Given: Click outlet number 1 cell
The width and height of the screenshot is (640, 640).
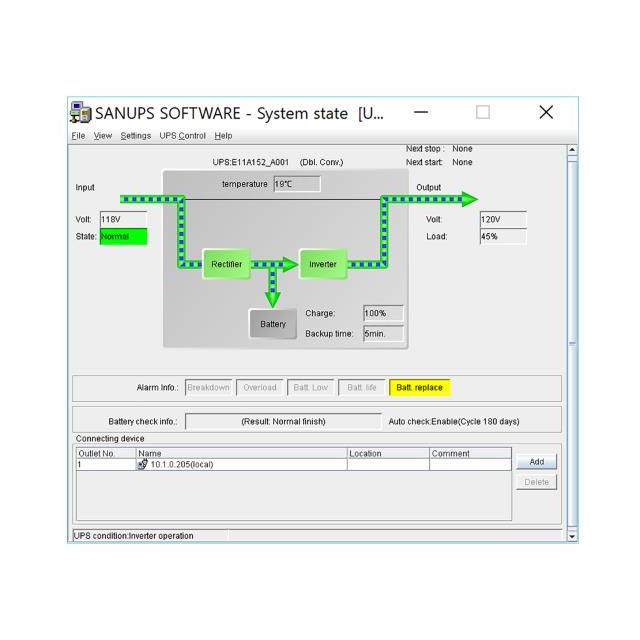Looking at the screenshot, I should pos(106,464).
